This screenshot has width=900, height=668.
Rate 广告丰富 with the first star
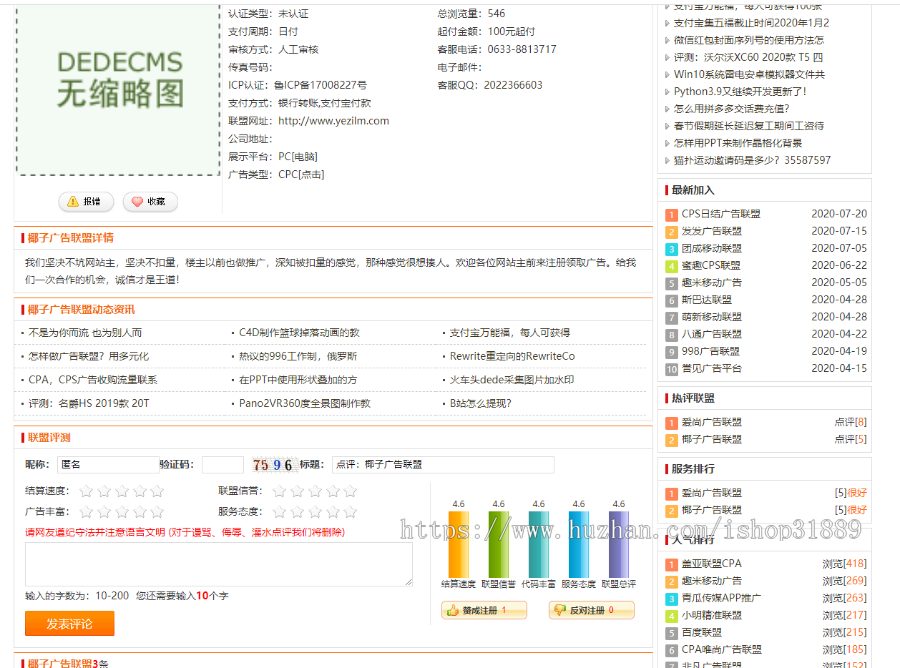[x=86, y=512]
